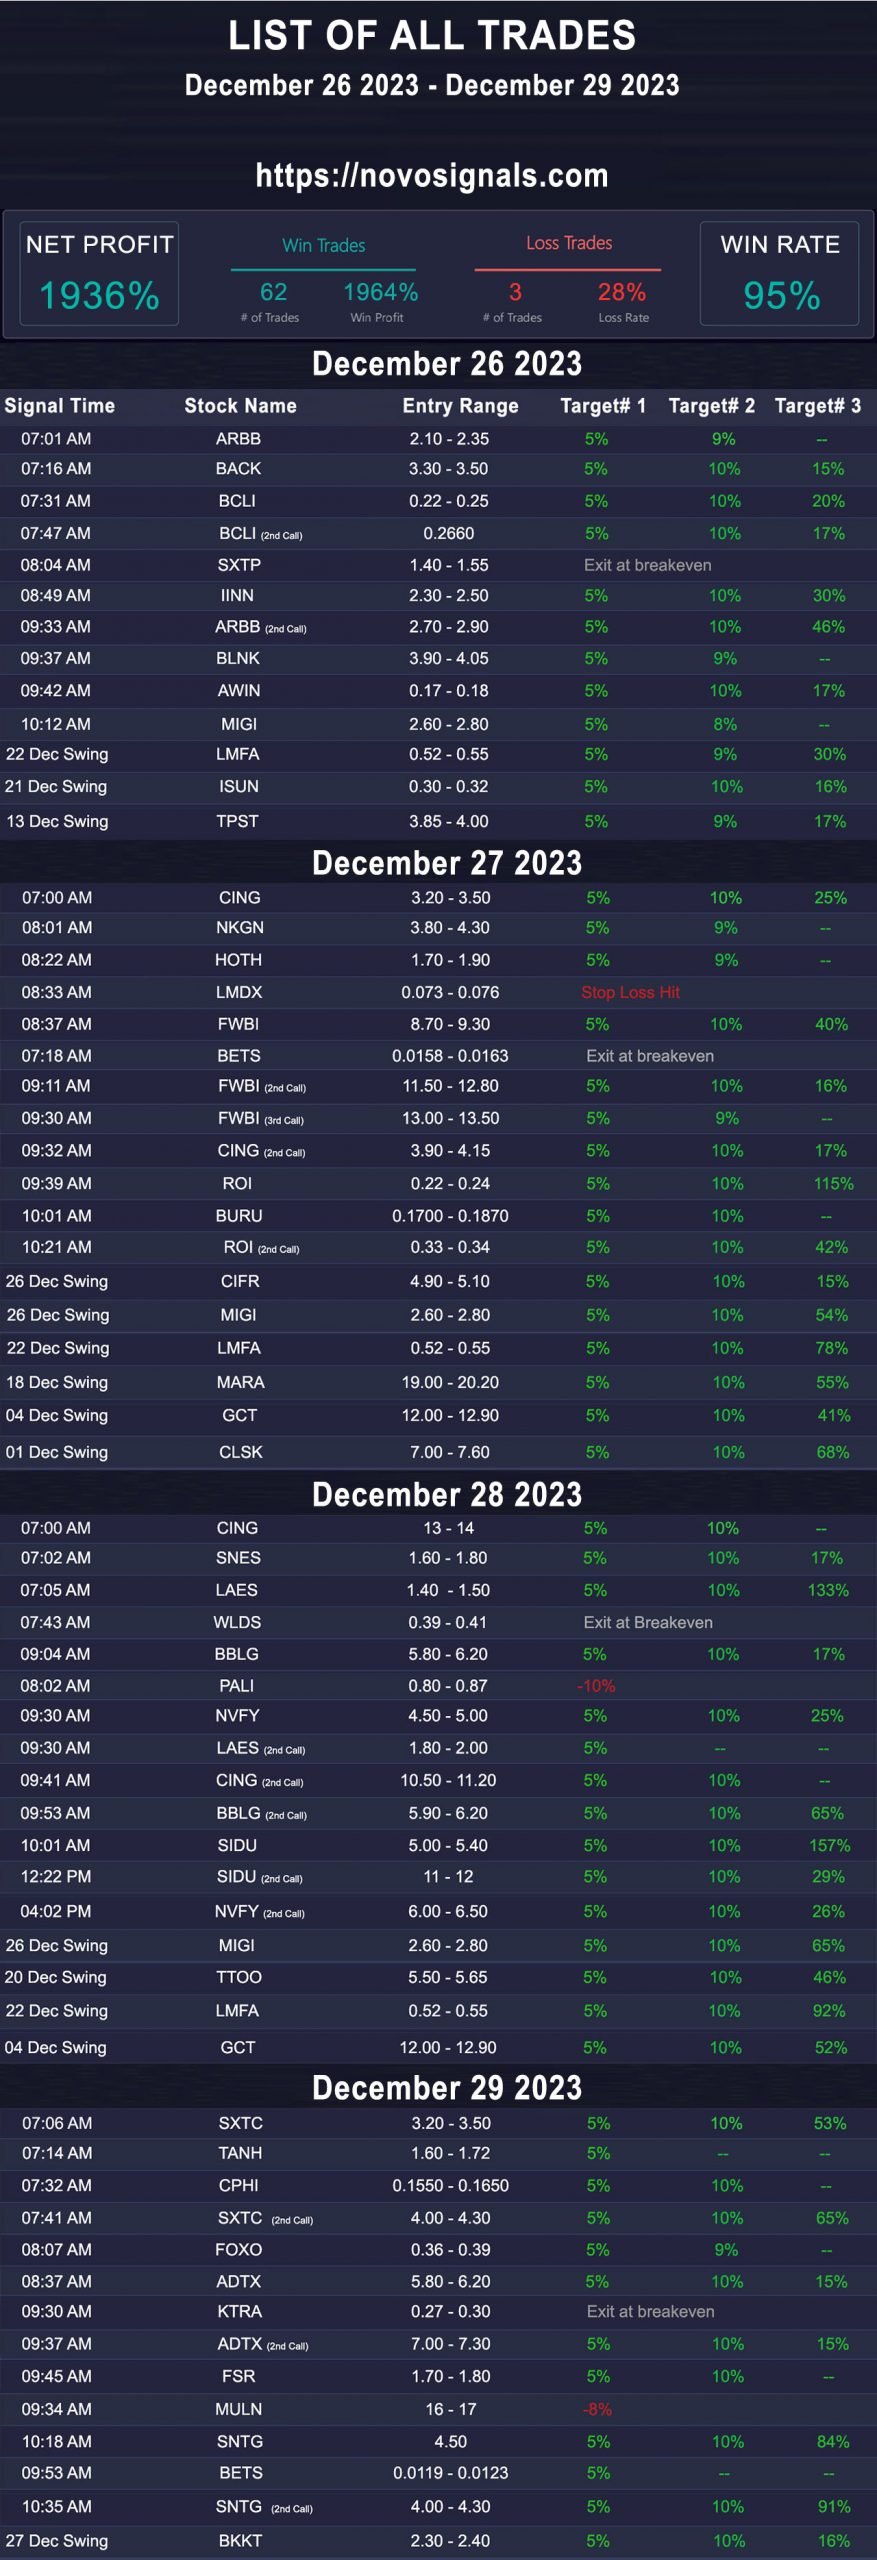Screen dimensions: 877x2560
Task: Click the MULN -8% loss value
Action: tap(598, 2410)
